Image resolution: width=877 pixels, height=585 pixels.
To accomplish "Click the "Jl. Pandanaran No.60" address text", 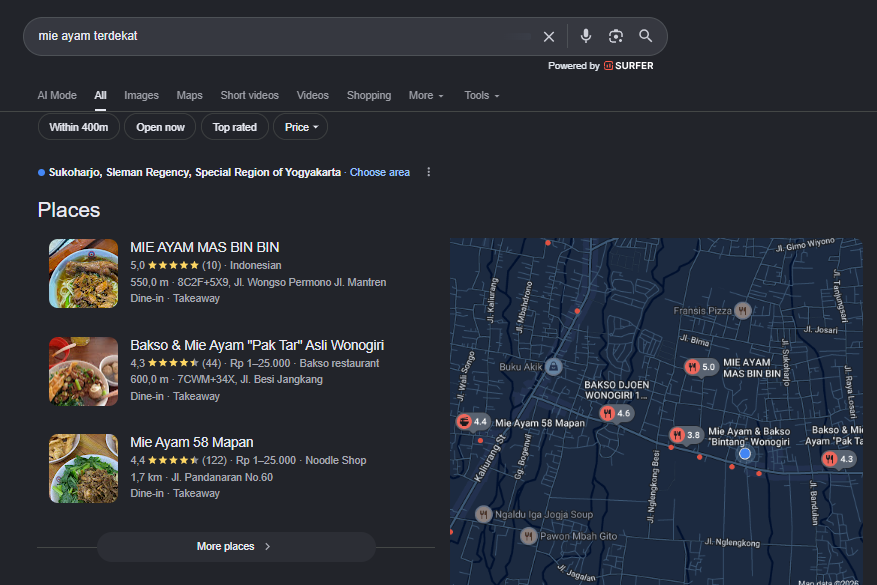I will (x=222, y=477).
